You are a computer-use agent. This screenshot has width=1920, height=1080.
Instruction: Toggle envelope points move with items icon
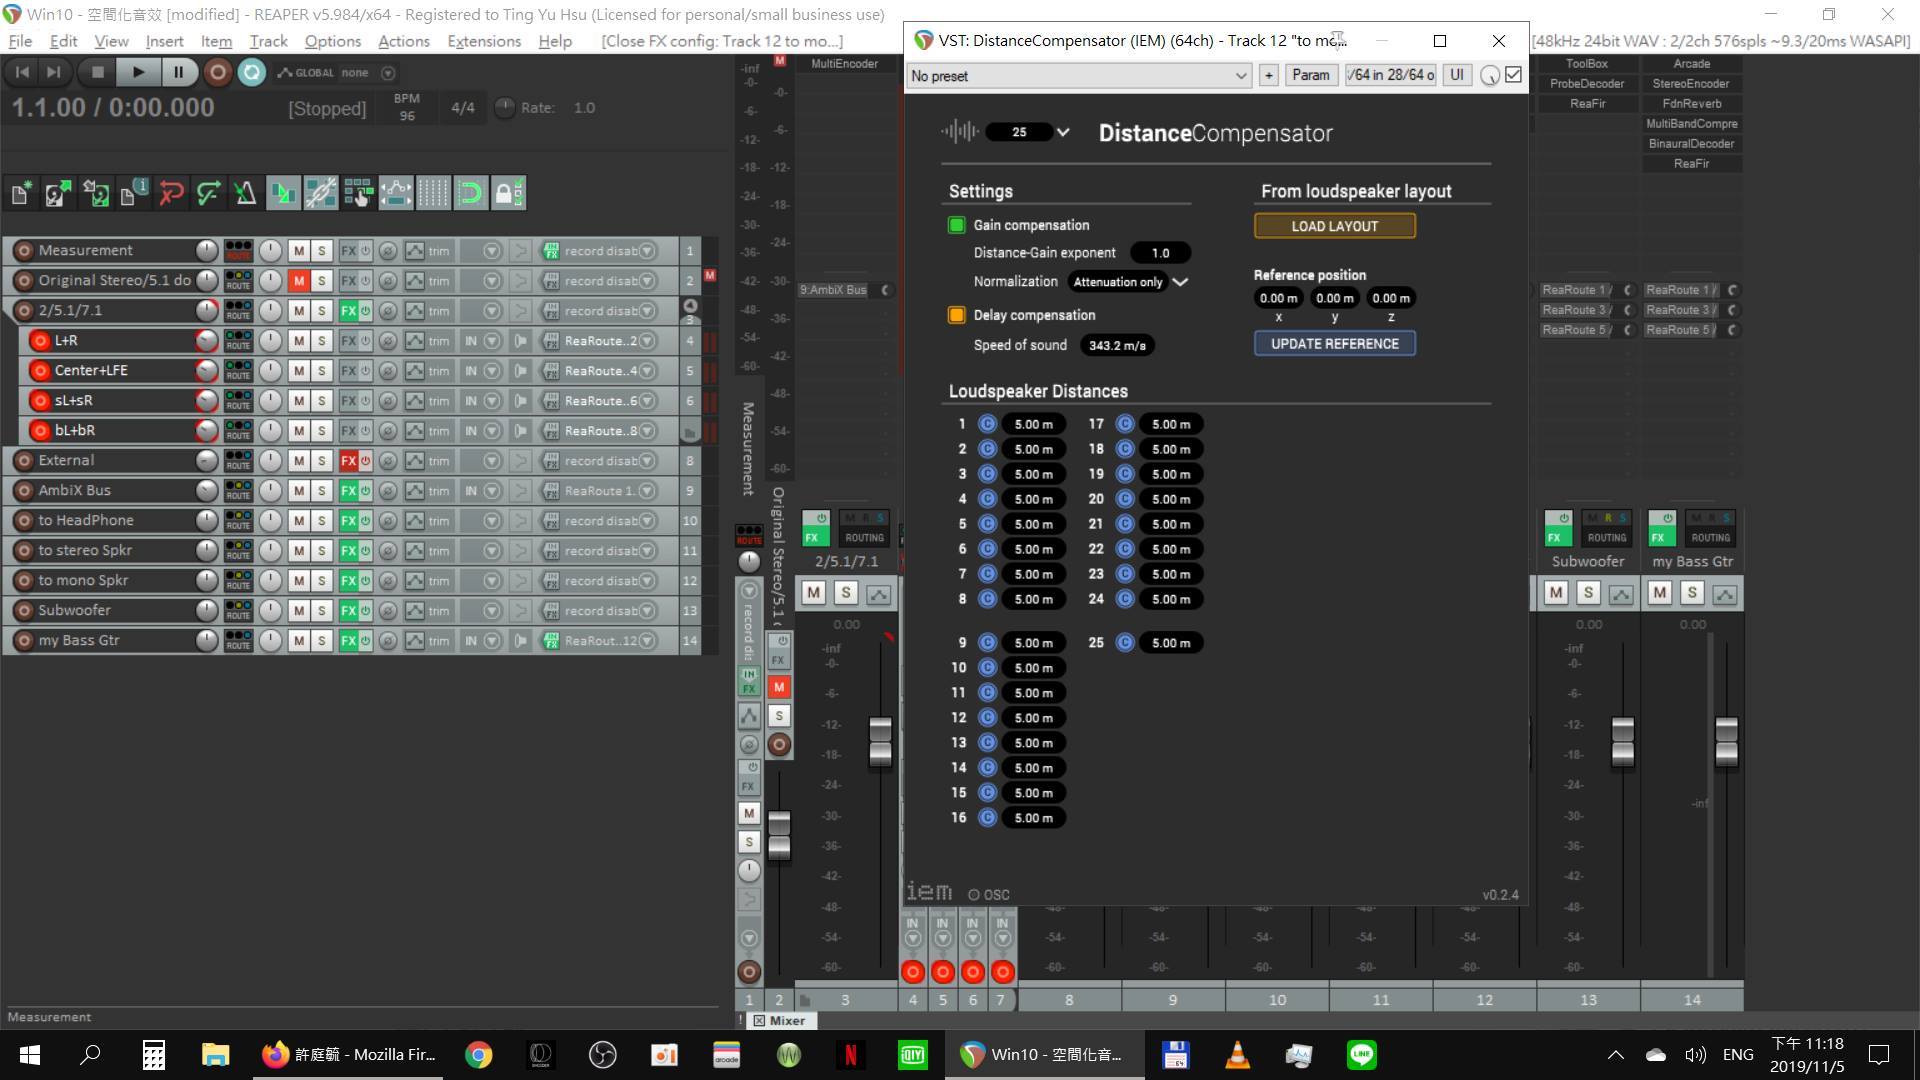(396, 193)
